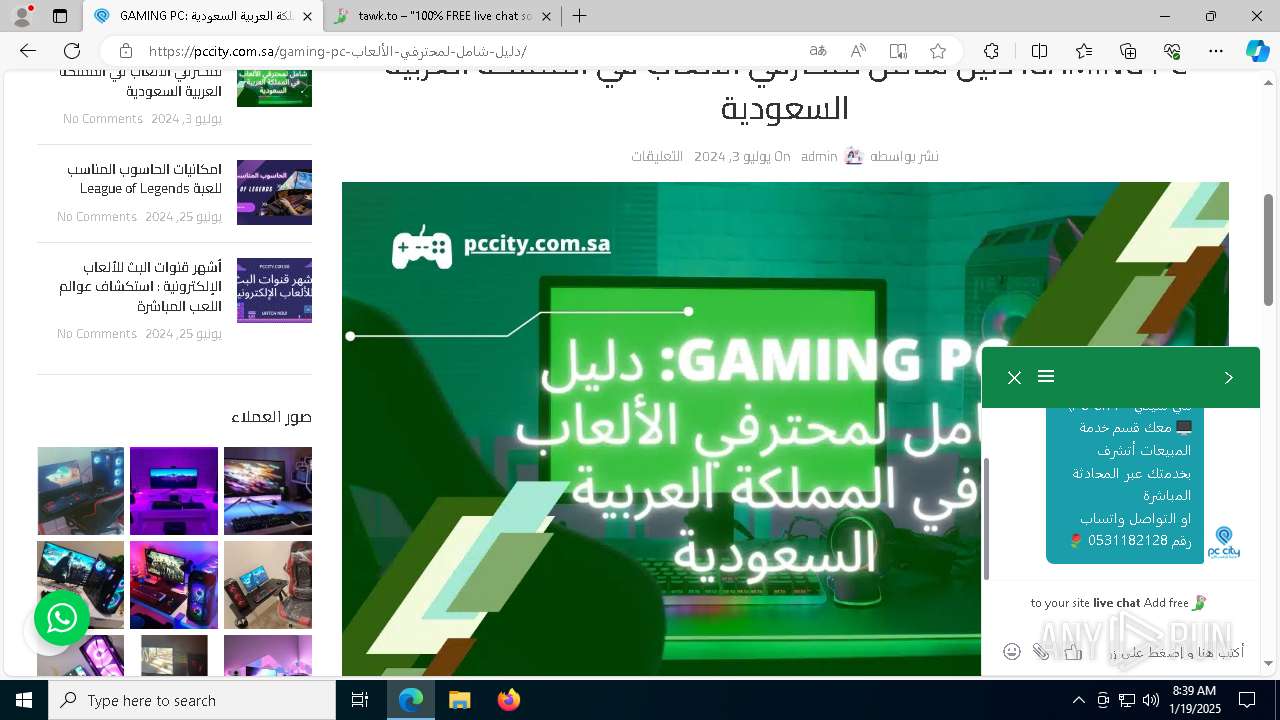Open the first customer photo thumbnail
1280x720 pixels.
[81, 491]
